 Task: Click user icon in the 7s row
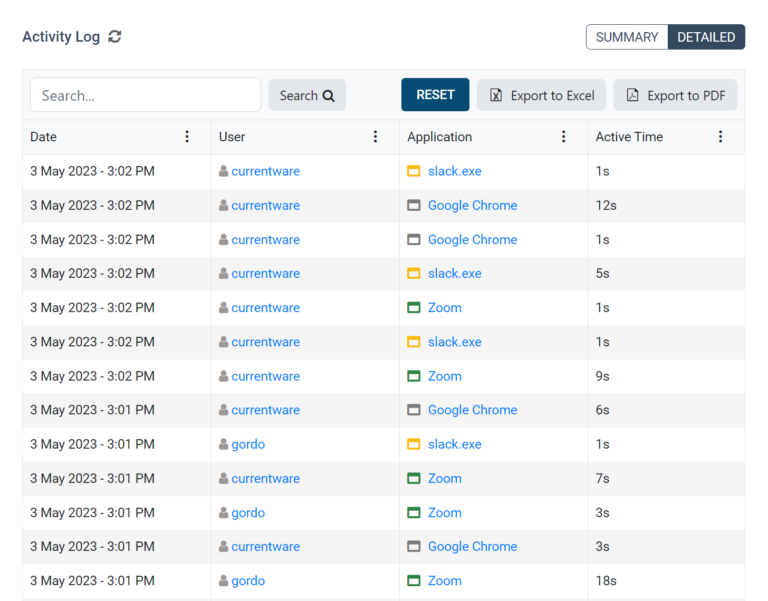[223, 479]
